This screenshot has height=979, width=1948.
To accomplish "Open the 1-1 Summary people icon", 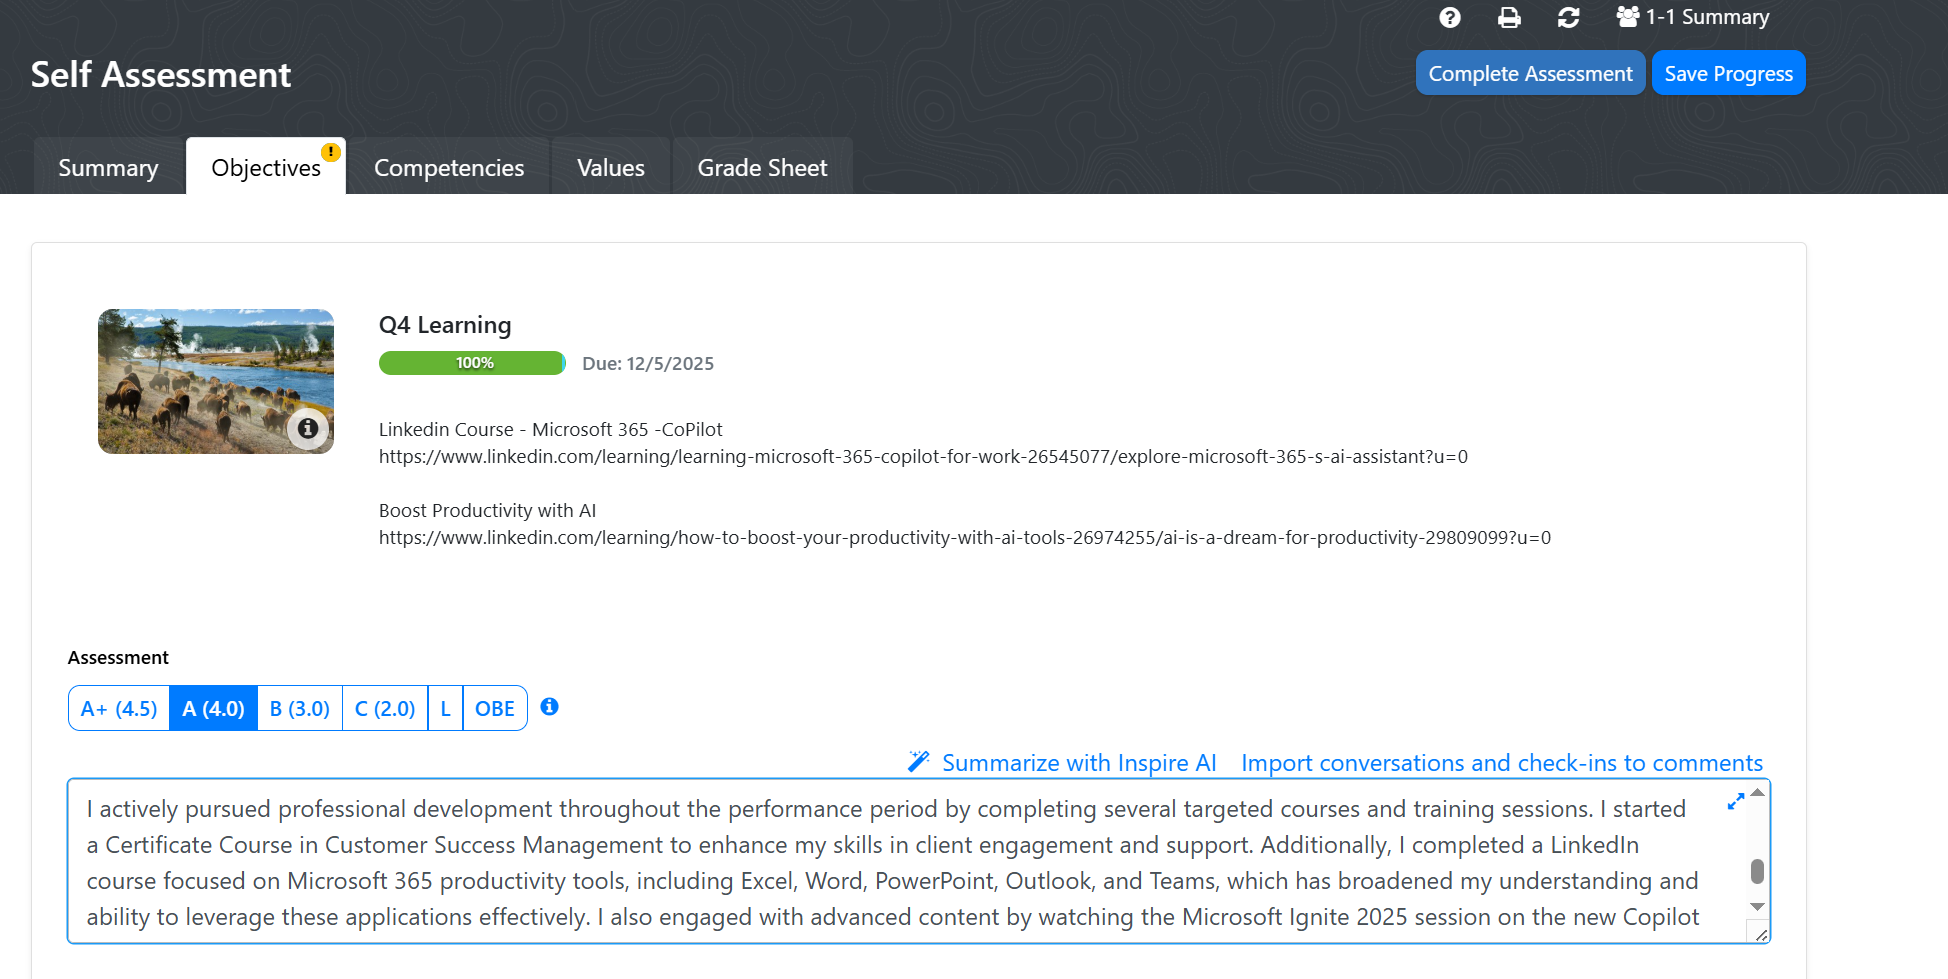I will click(x=1627, y=17).
